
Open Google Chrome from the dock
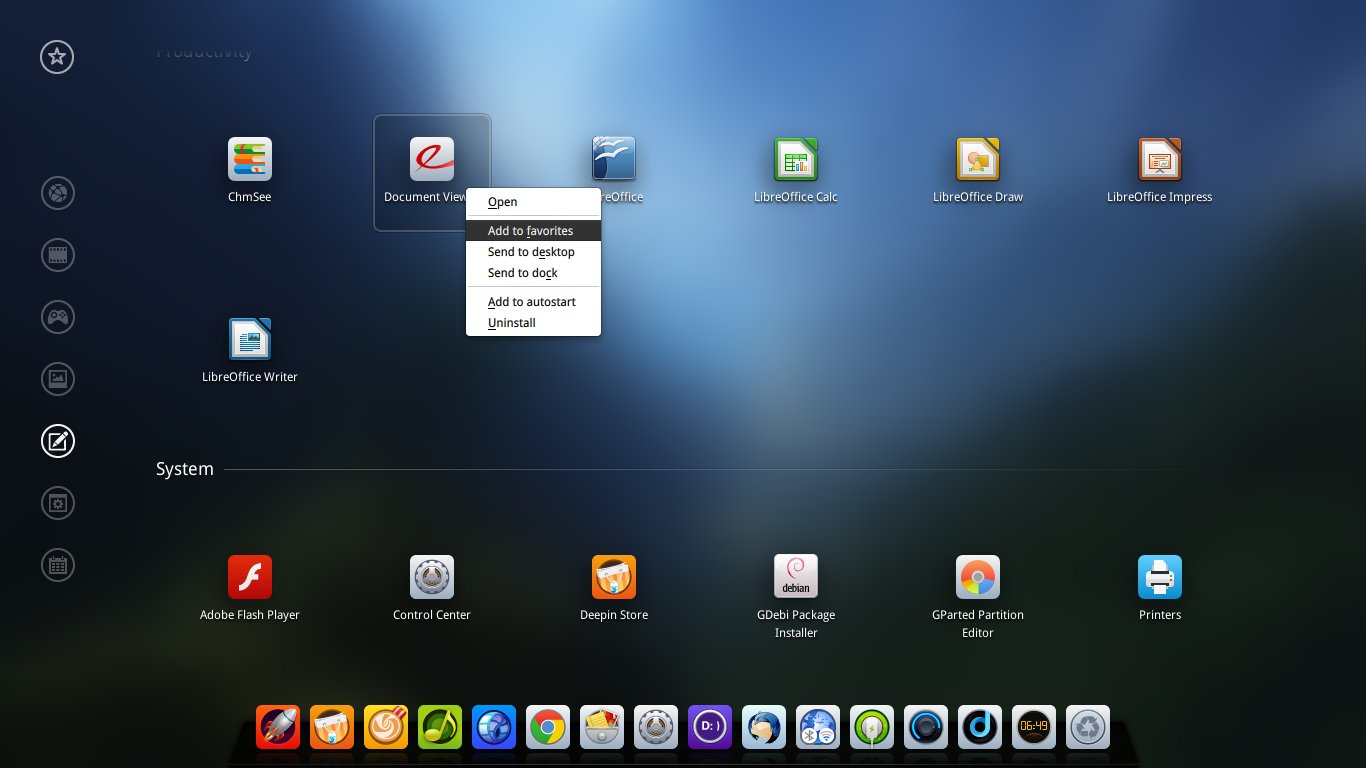548,727
